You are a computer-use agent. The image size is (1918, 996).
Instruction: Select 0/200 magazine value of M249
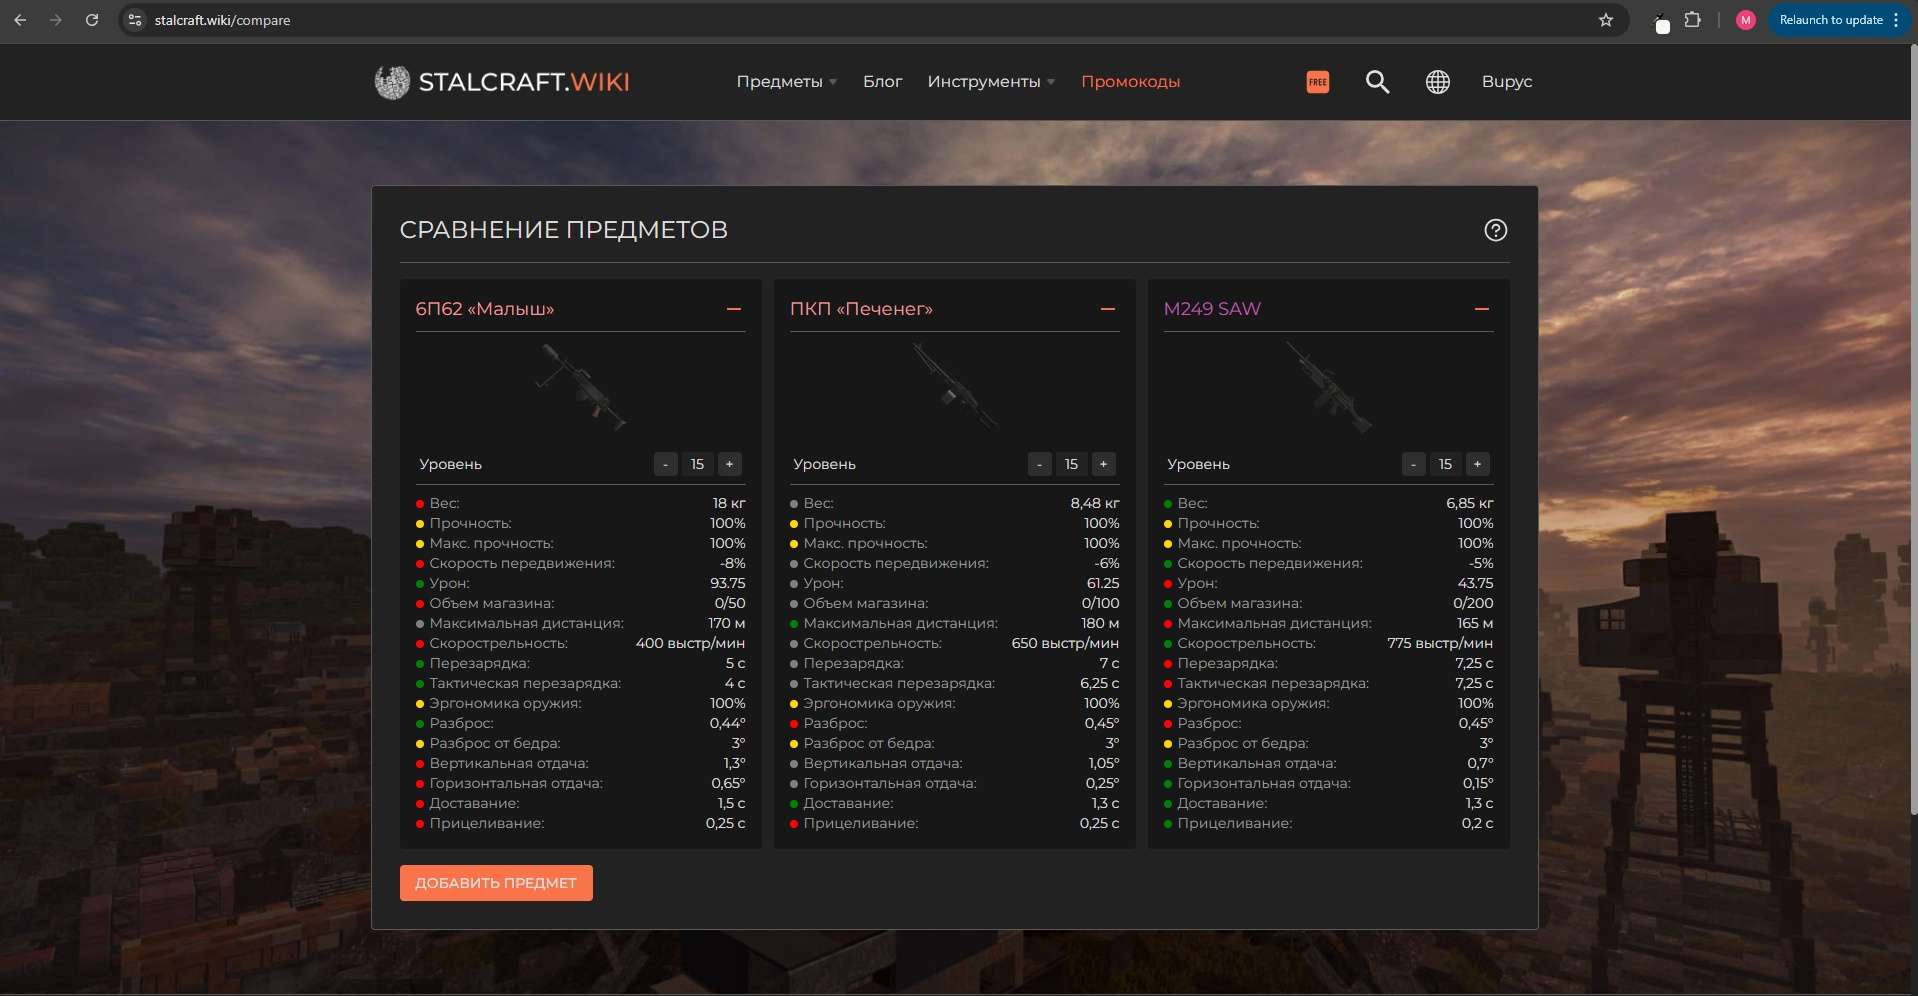(x=1473, y=603)
